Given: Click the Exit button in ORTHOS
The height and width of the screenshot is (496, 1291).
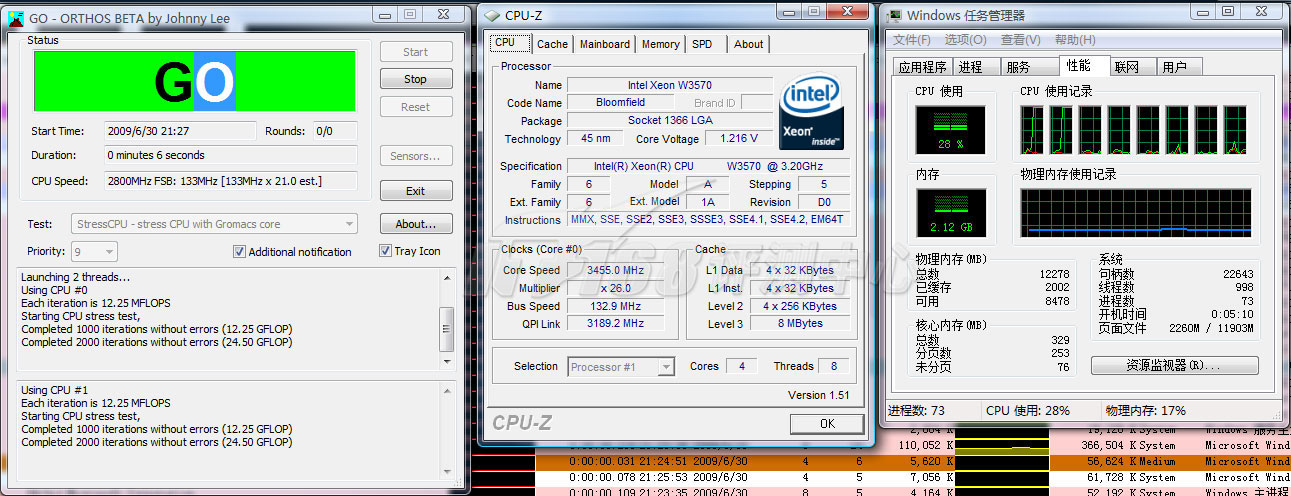Looking at the screenshot, I should [x=415, y=191].
